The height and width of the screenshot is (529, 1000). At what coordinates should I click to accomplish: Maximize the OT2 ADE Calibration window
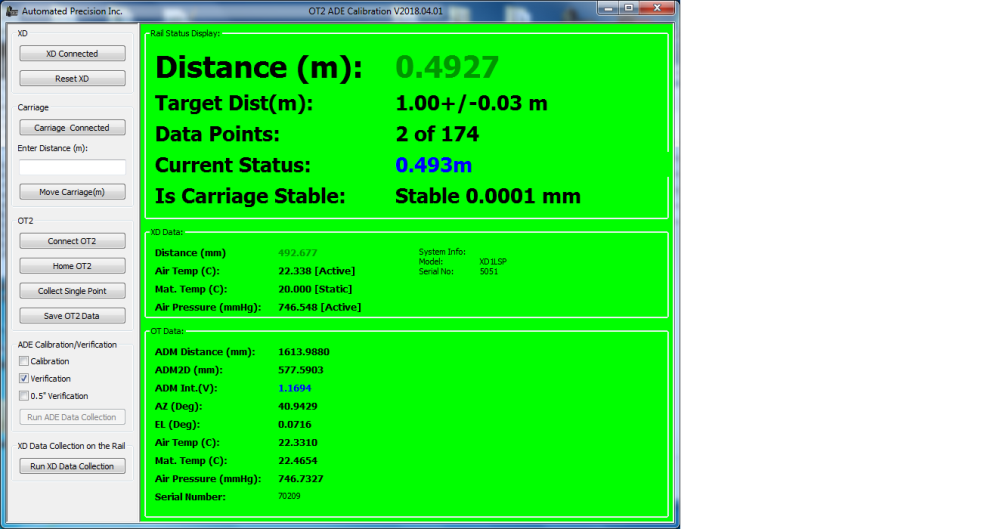coord(629,8)
